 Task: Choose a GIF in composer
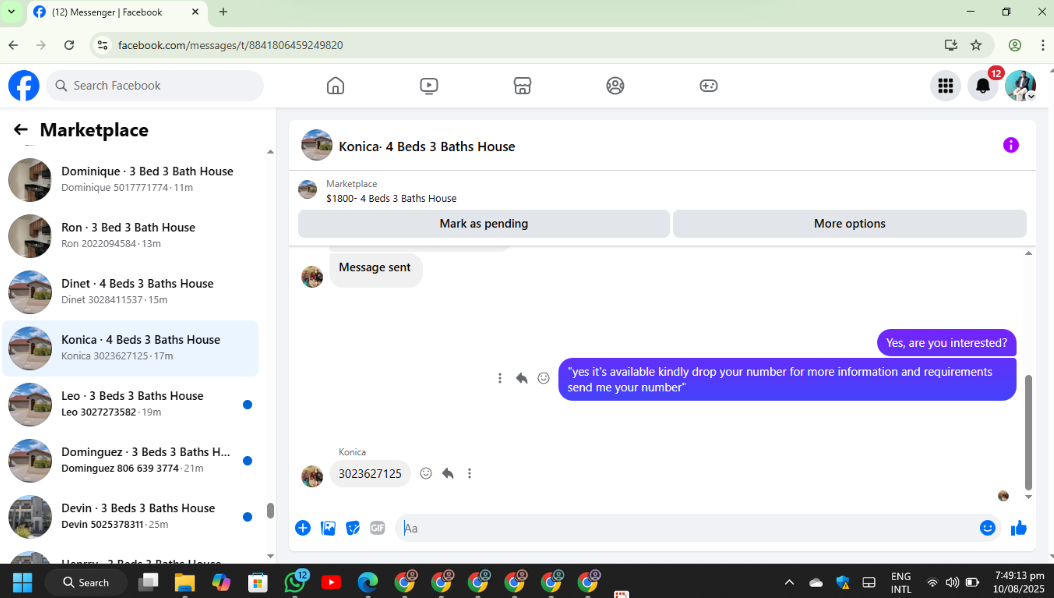pyautogui.click(x=378, y=528)
